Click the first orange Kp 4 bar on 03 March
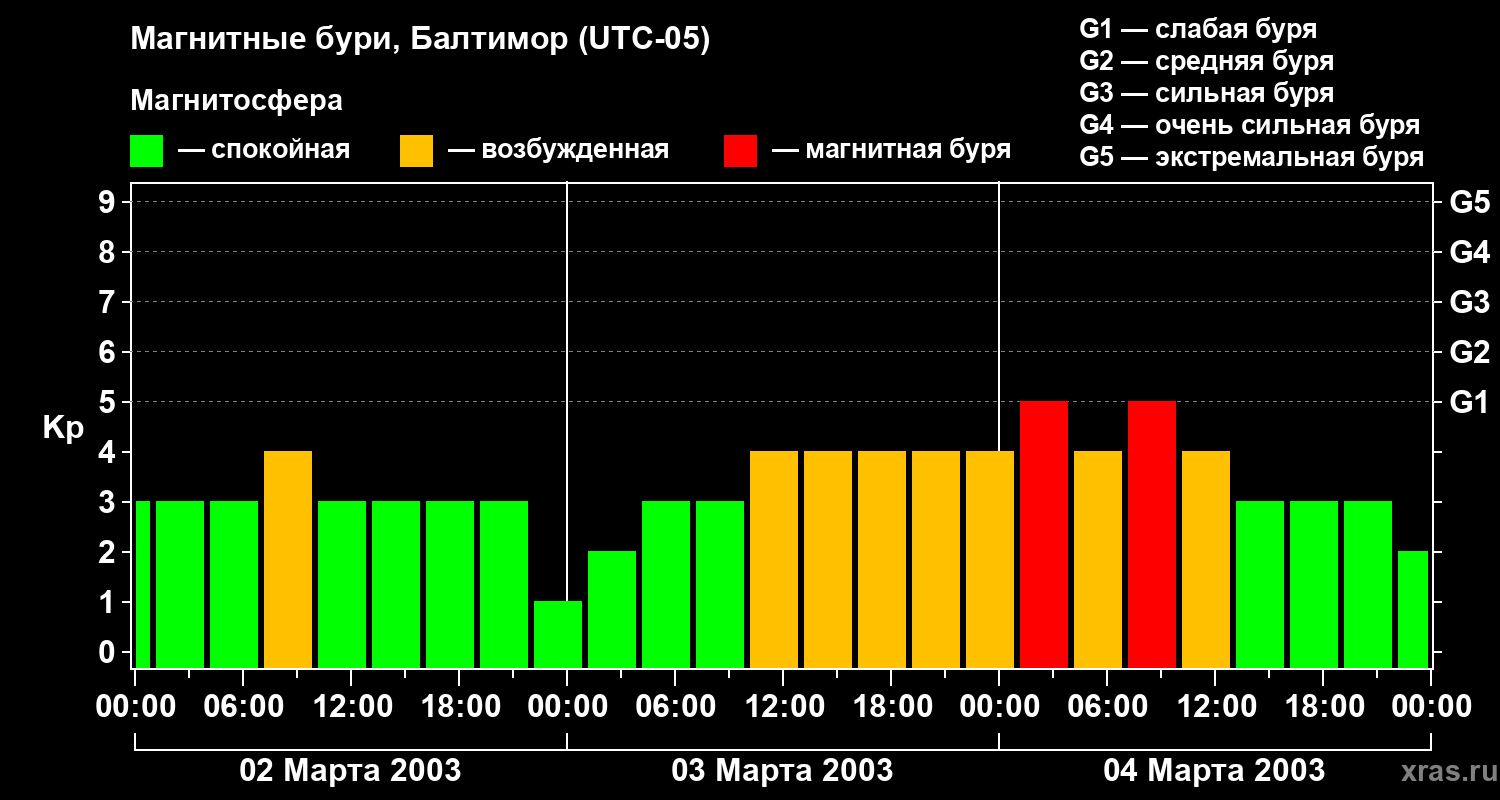 tap(774, 559)
